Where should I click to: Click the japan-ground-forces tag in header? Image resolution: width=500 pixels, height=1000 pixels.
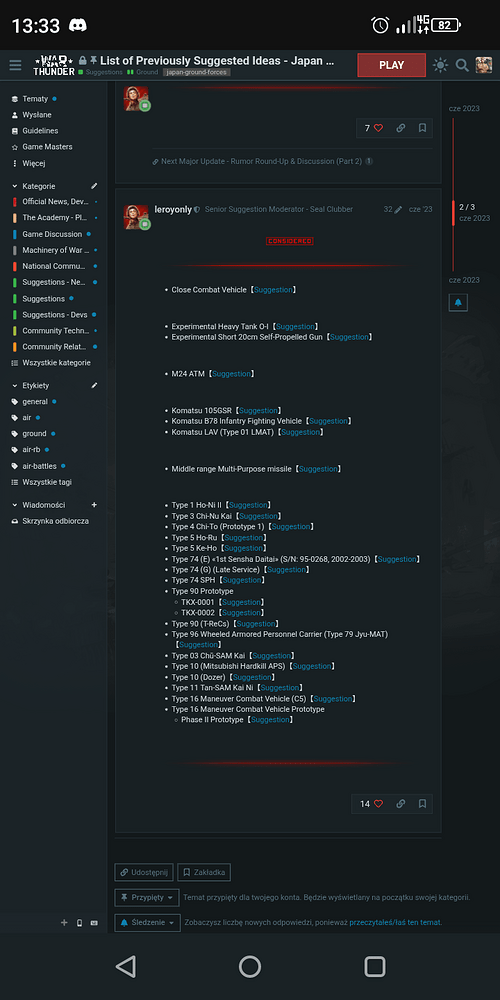(x=196, y=73)
